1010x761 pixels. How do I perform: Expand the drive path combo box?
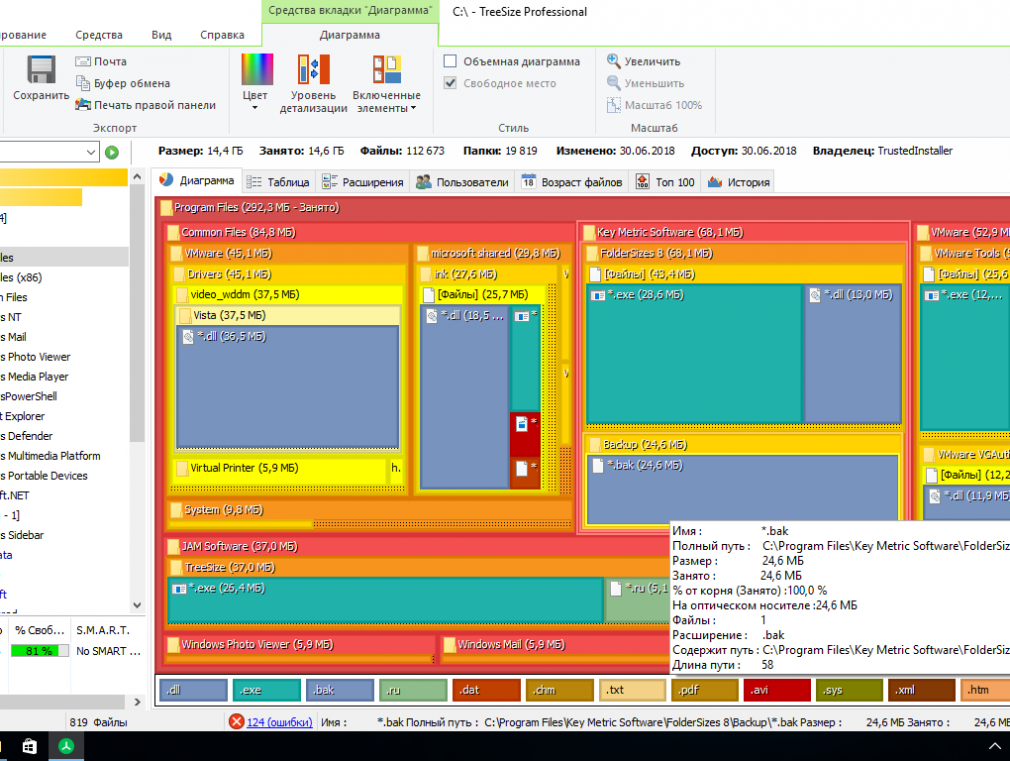[x=90, y=152]
